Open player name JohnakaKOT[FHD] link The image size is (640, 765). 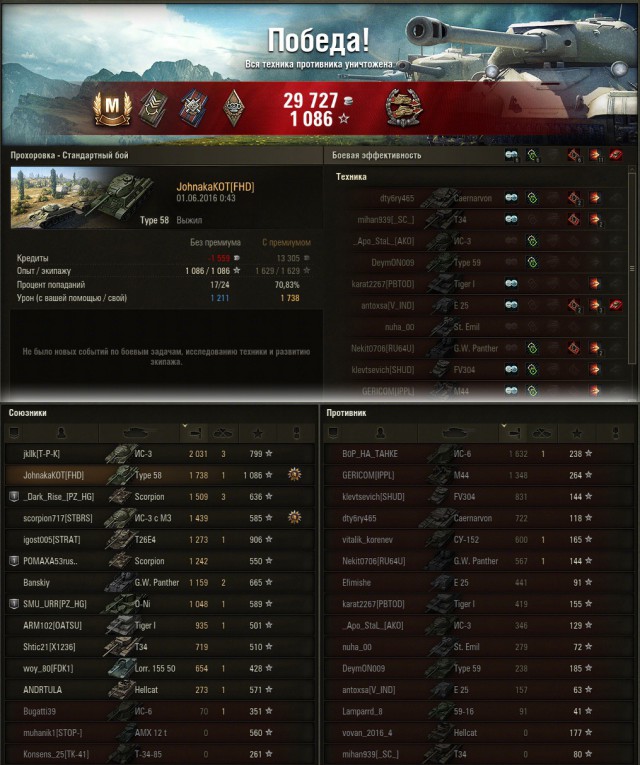click(x=215, y=187)
